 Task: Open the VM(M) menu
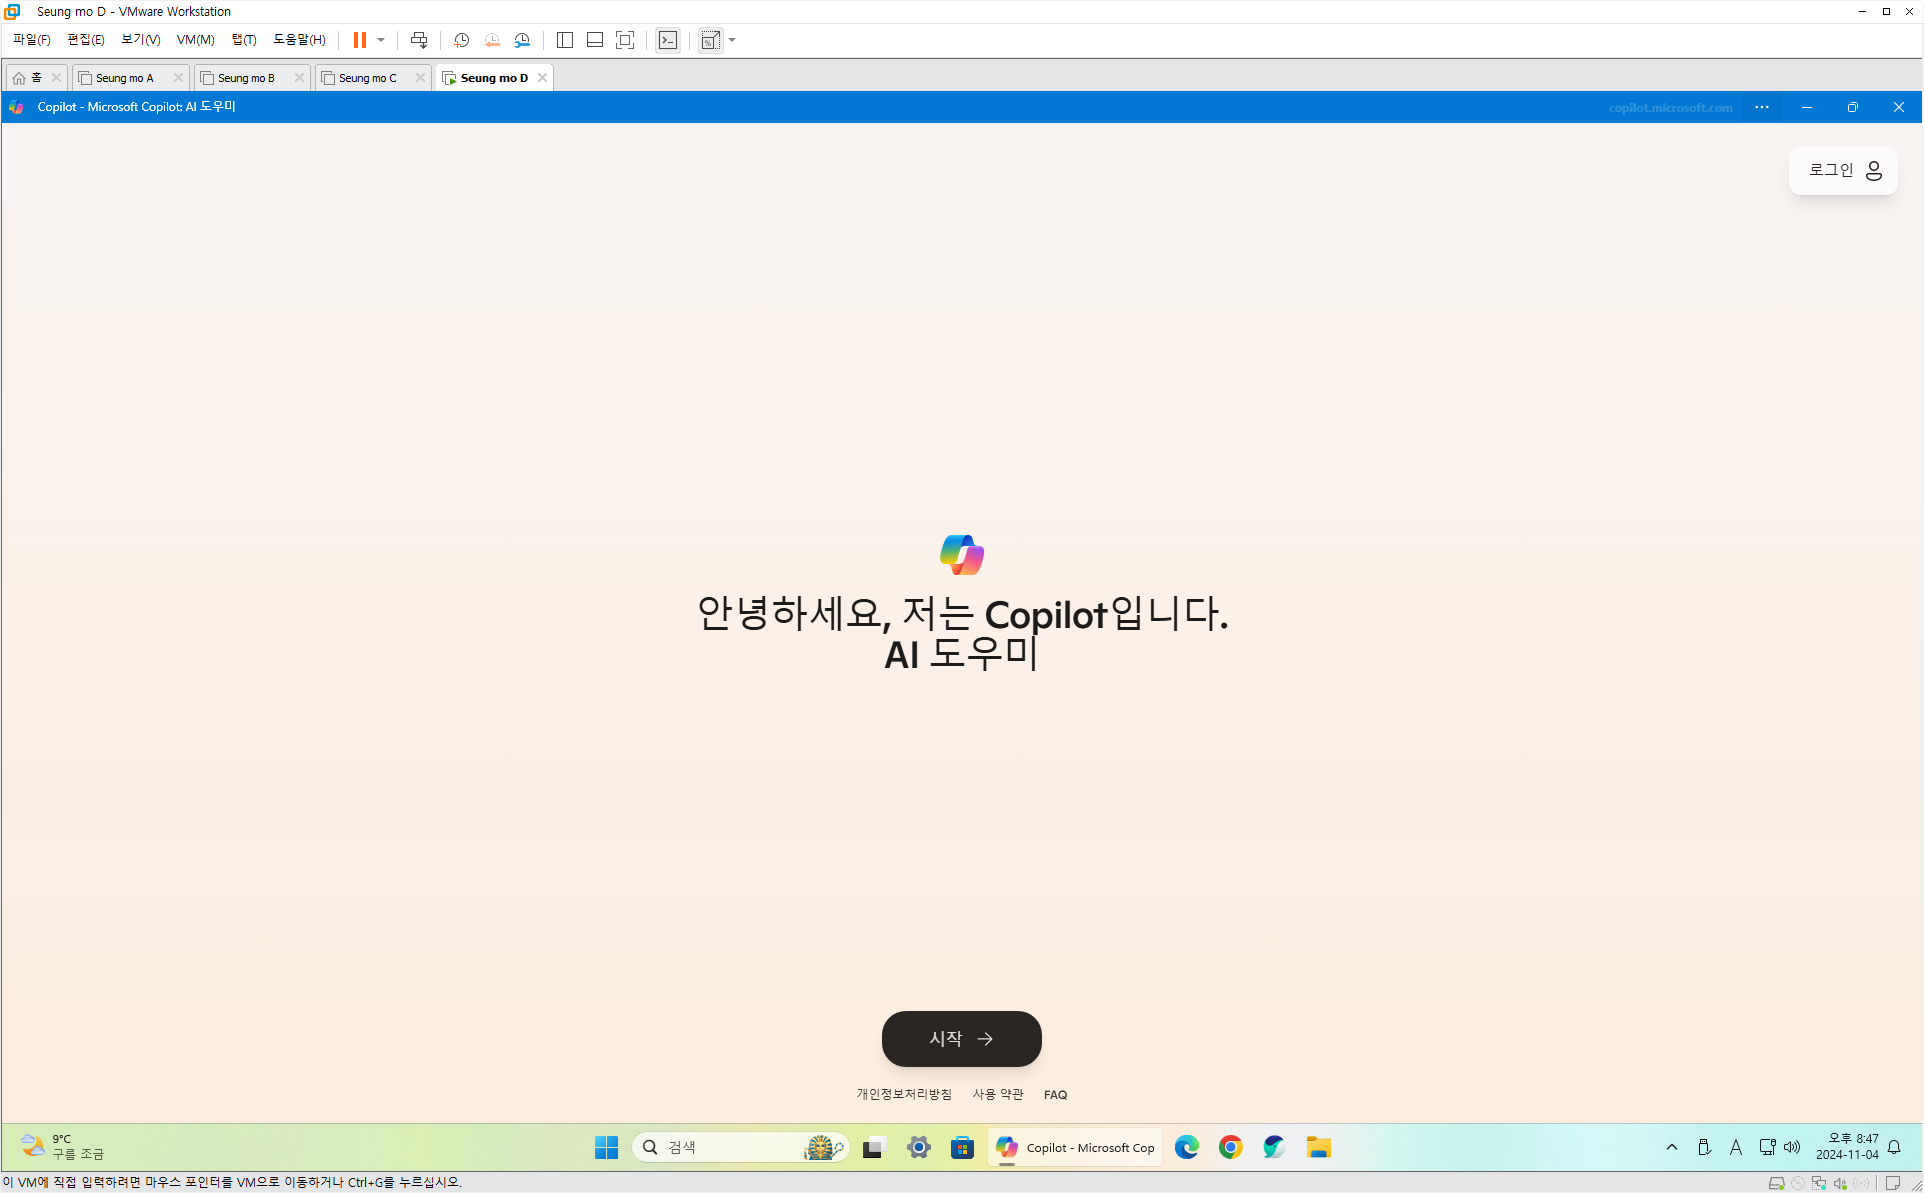click(195, 40)
